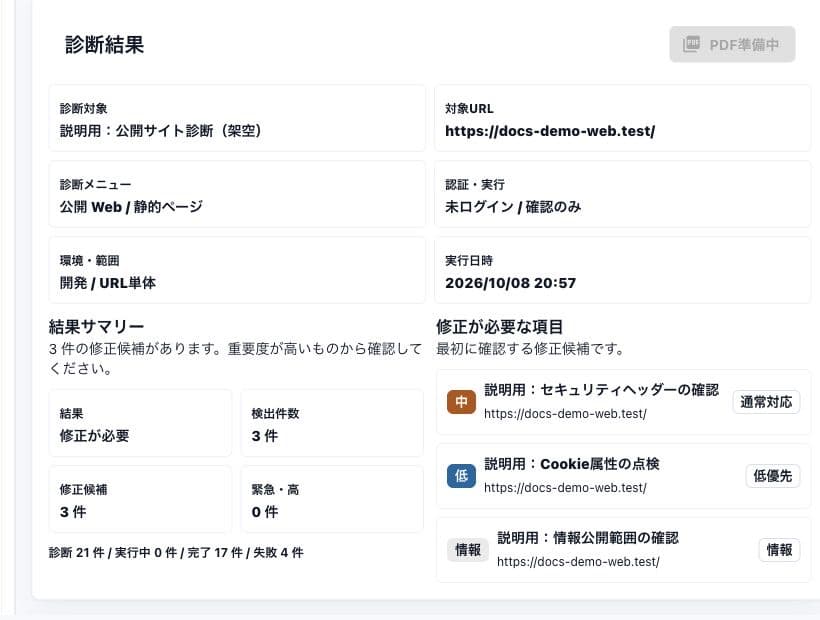
Task: Click the 通常対応 priority tag
Action: (x=766, y=401)
